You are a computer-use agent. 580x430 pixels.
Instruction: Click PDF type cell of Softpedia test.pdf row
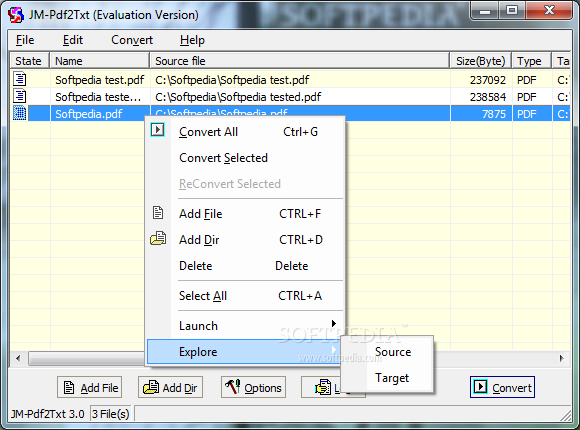[527, 80]
